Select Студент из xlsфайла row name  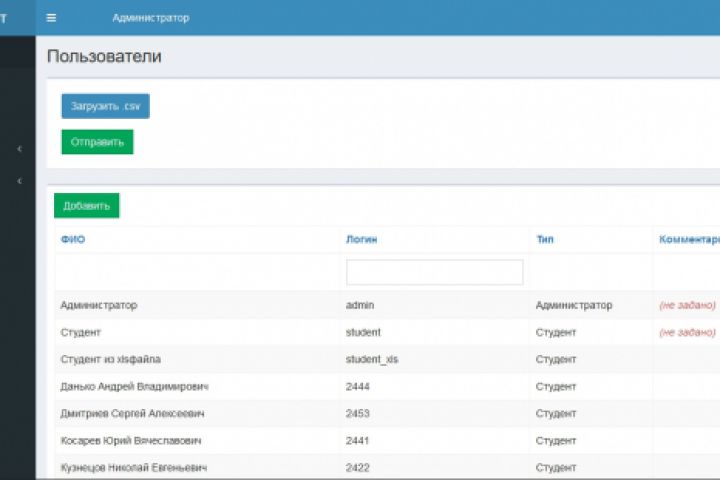pyautogui.click(x=111, y=360)
